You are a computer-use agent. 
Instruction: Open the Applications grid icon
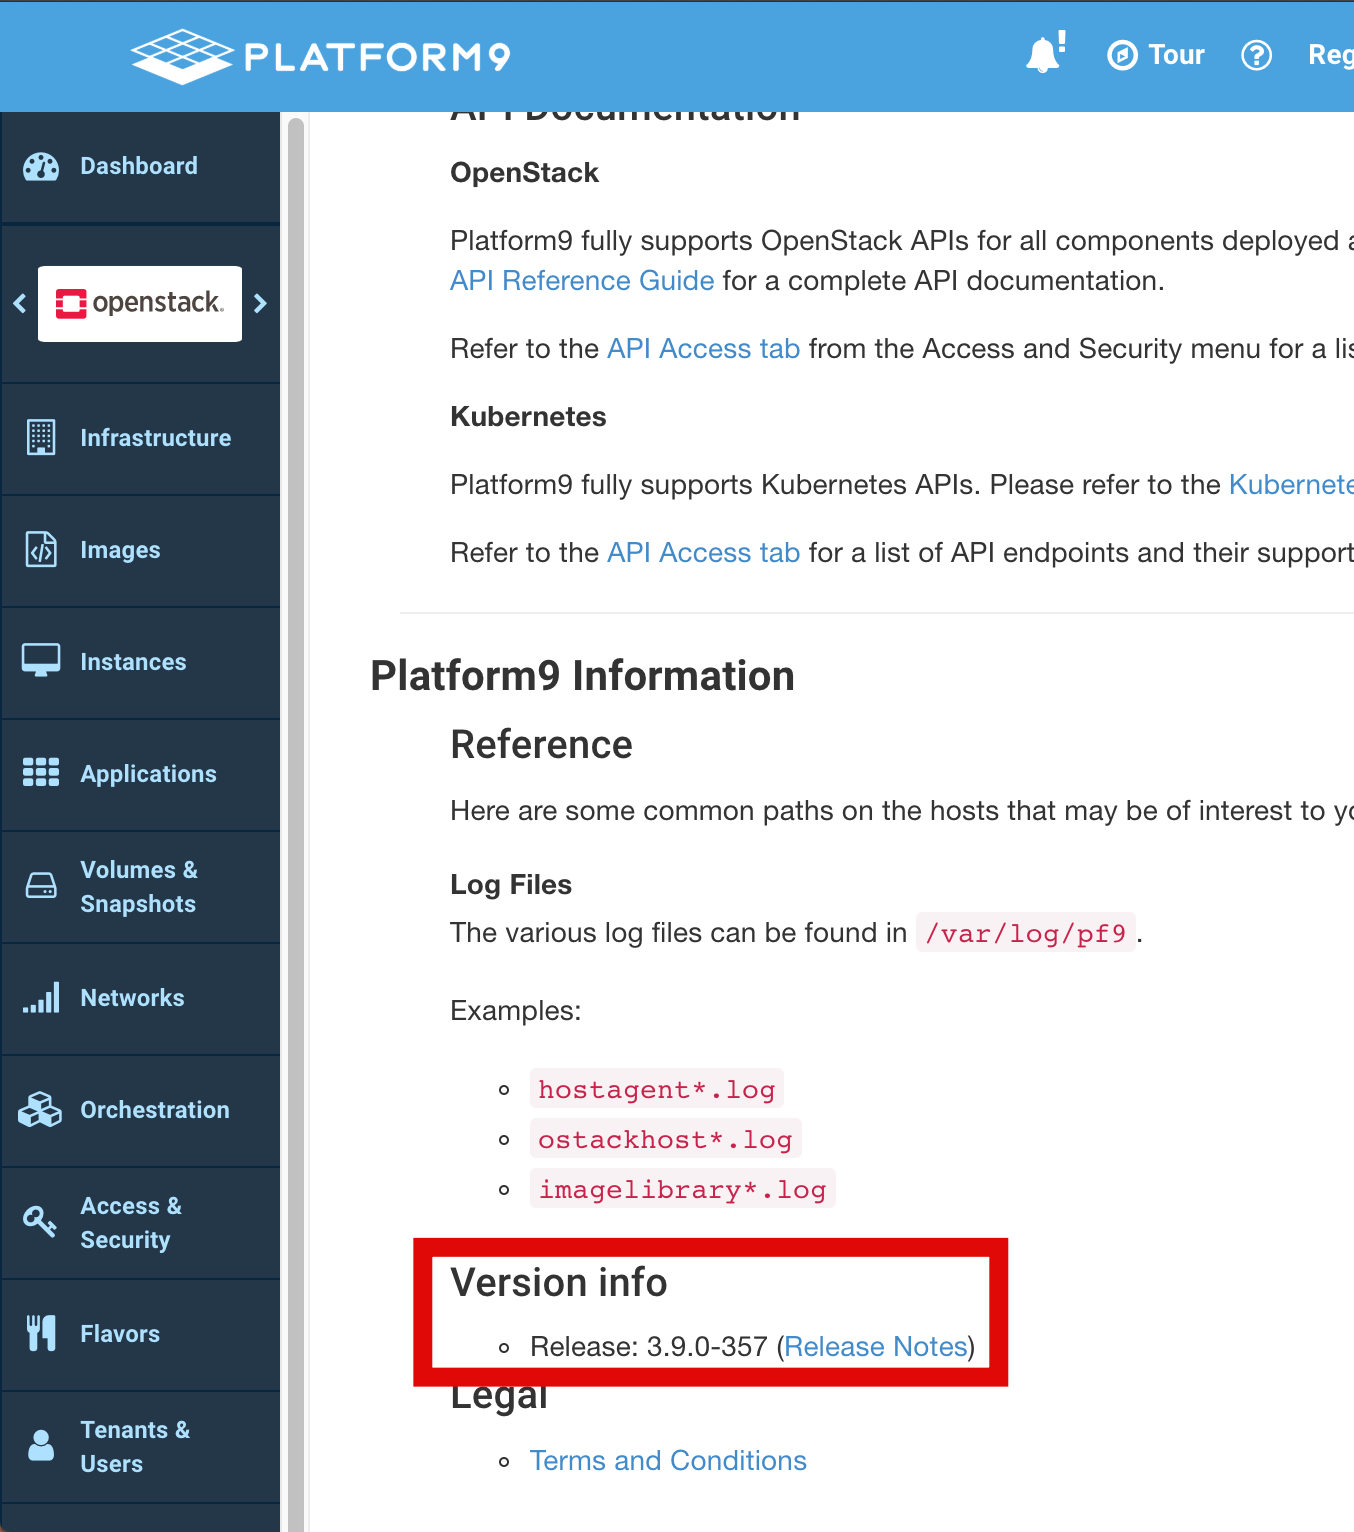39,773
